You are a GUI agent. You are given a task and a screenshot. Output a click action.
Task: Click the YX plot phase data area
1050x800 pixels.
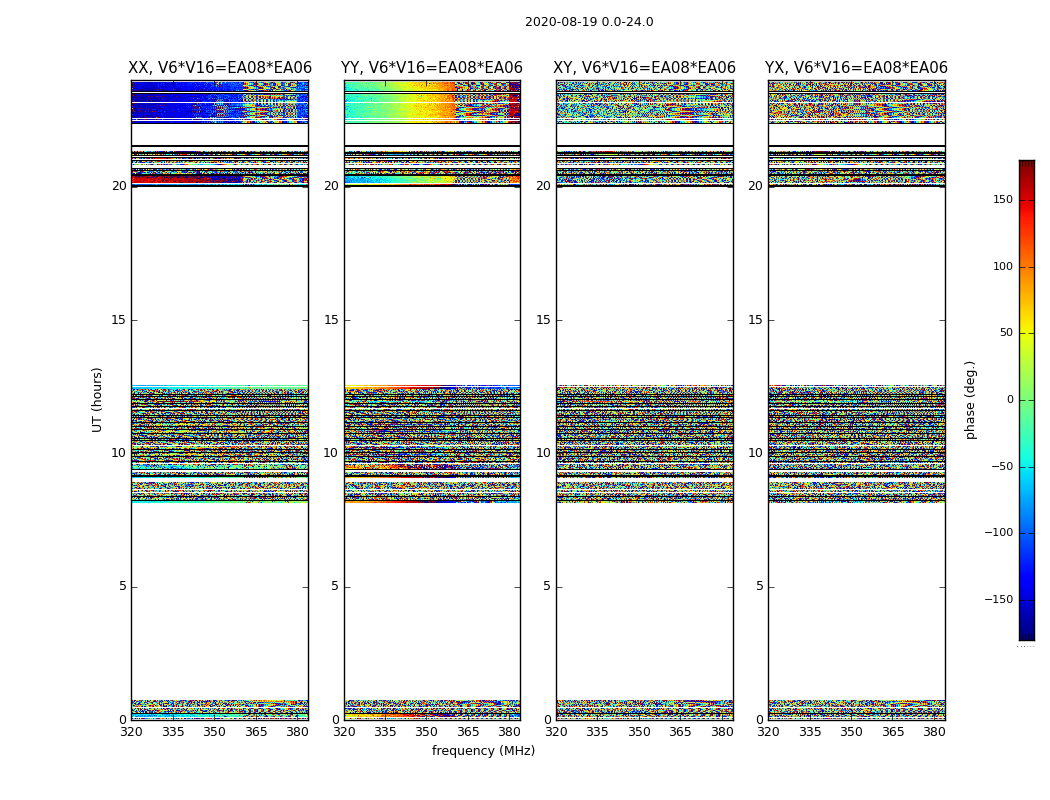click(x=857, y=400)
